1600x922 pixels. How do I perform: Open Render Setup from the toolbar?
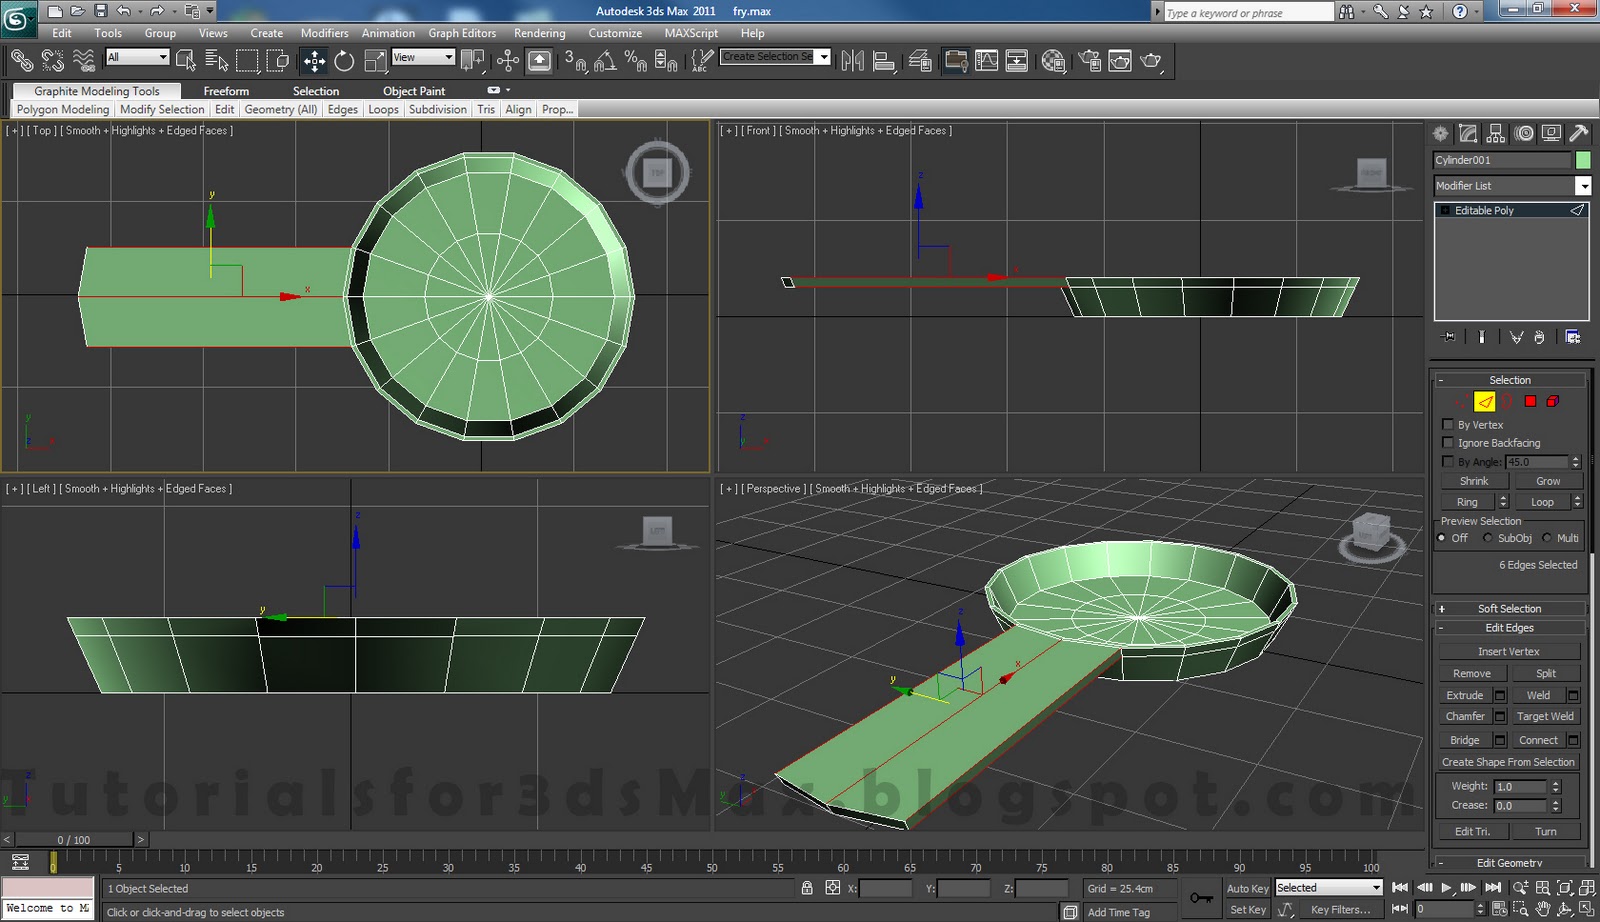[x=1089, y=60]
